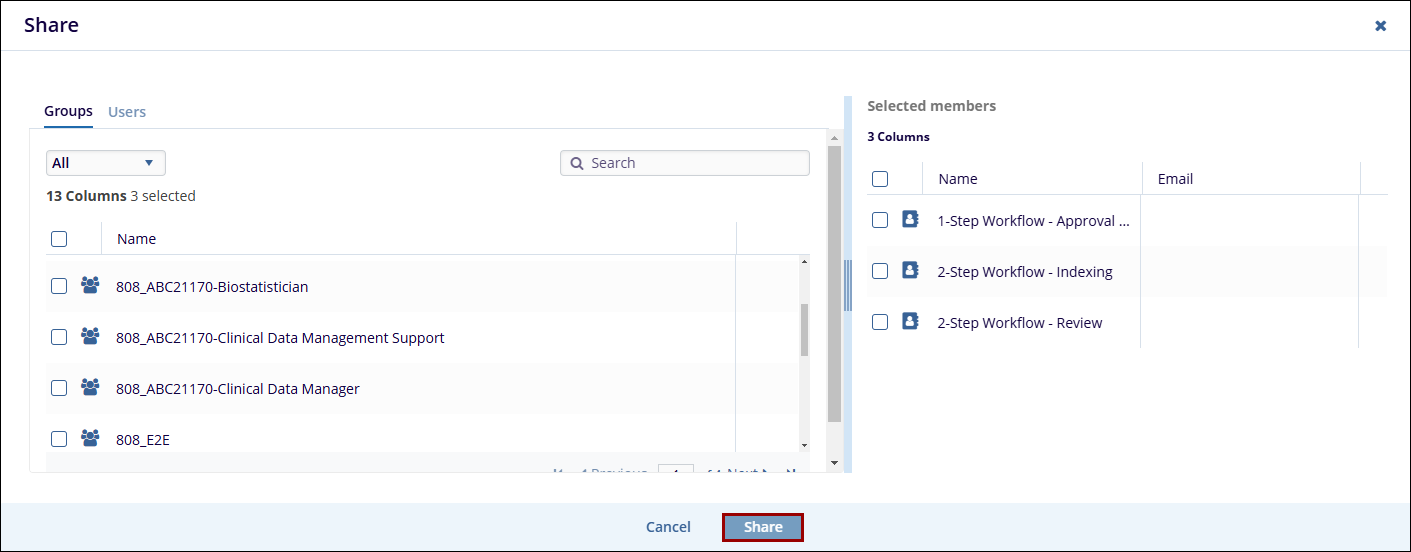Toggle select-all checkbox in Selected members header

[x=880, y=179]
